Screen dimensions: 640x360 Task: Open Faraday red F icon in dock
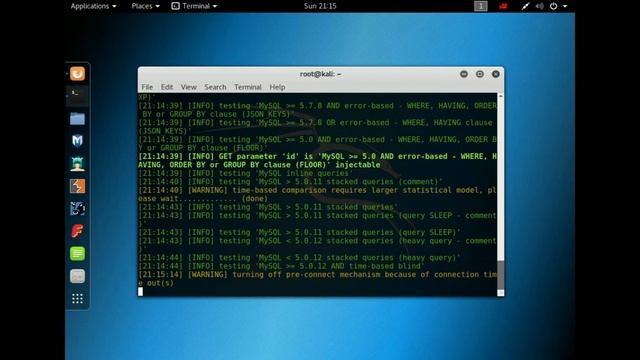[x=78, y=231]
